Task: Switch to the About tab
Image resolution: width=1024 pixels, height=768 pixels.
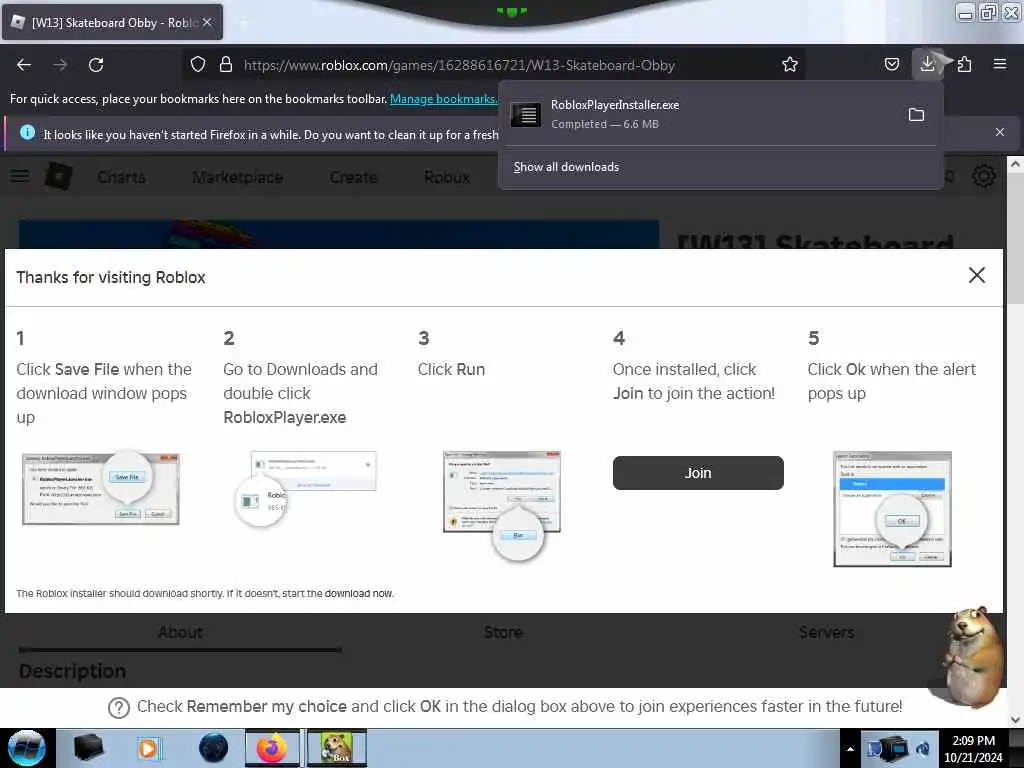Action: pyautogui.click(x=180, y=632)
